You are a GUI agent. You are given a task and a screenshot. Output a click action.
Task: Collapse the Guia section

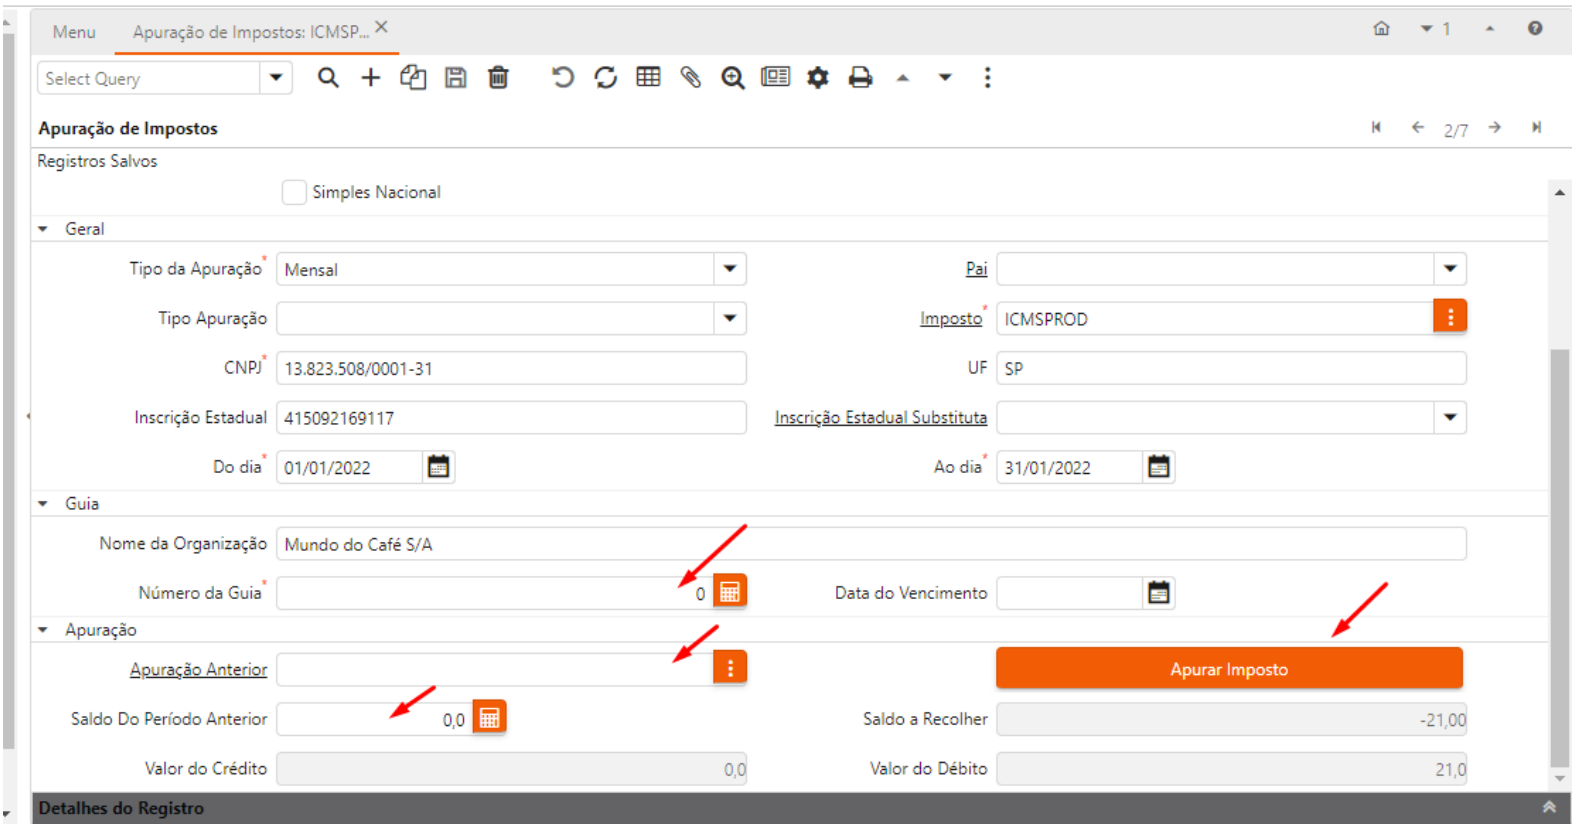coord(43,504)
